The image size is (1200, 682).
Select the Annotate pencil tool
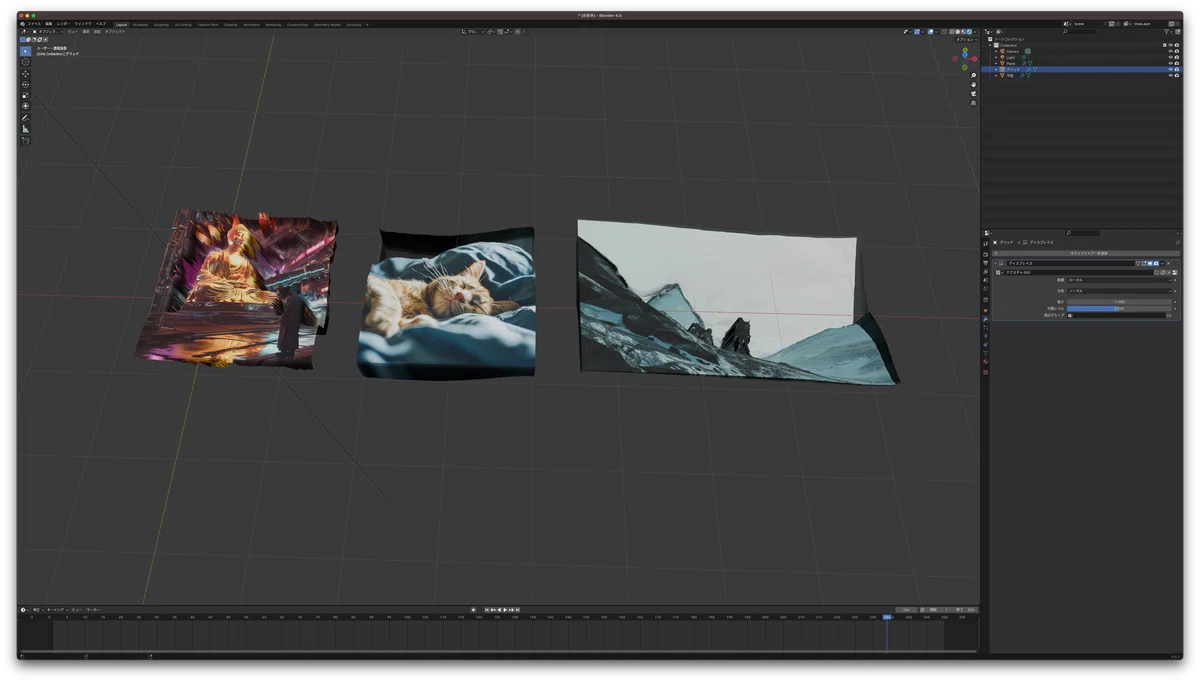point(25,118)
